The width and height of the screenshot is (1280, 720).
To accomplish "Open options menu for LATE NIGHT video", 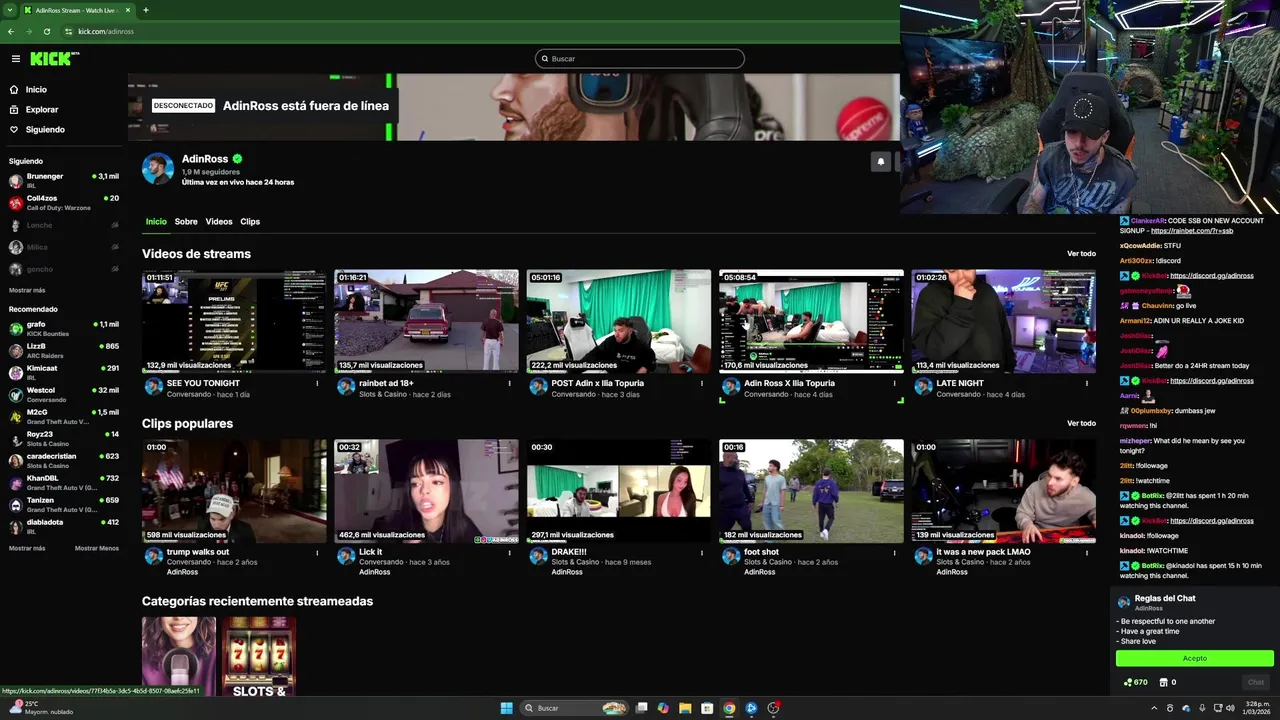I will coord(1087,383).
